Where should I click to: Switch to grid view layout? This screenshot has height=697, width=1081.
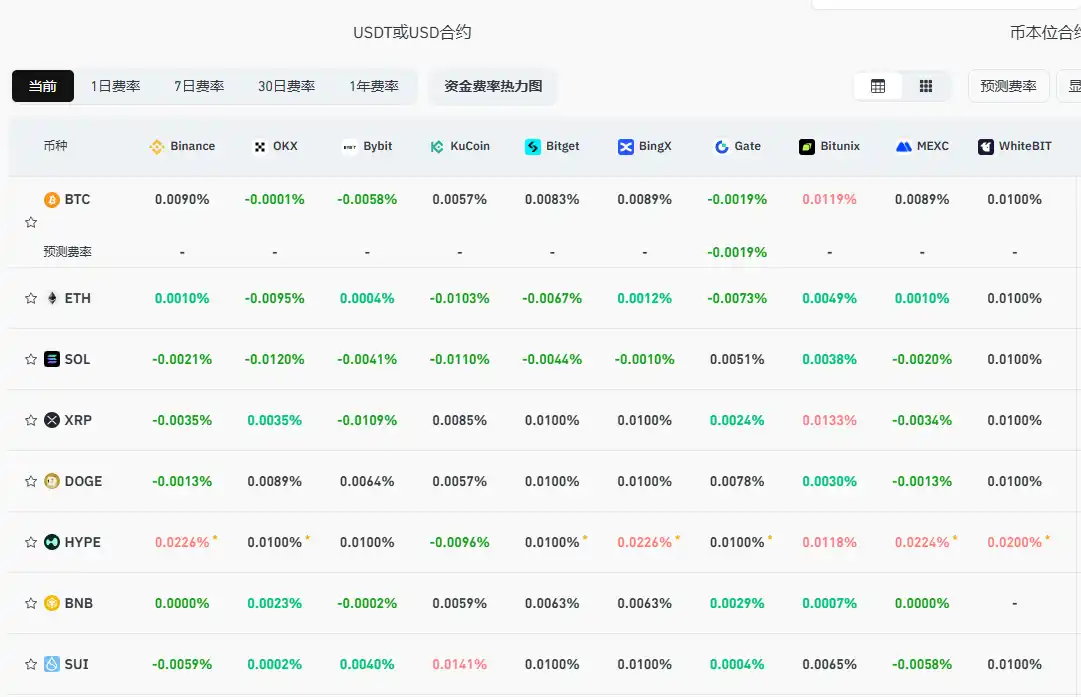(x=926, y=86)
